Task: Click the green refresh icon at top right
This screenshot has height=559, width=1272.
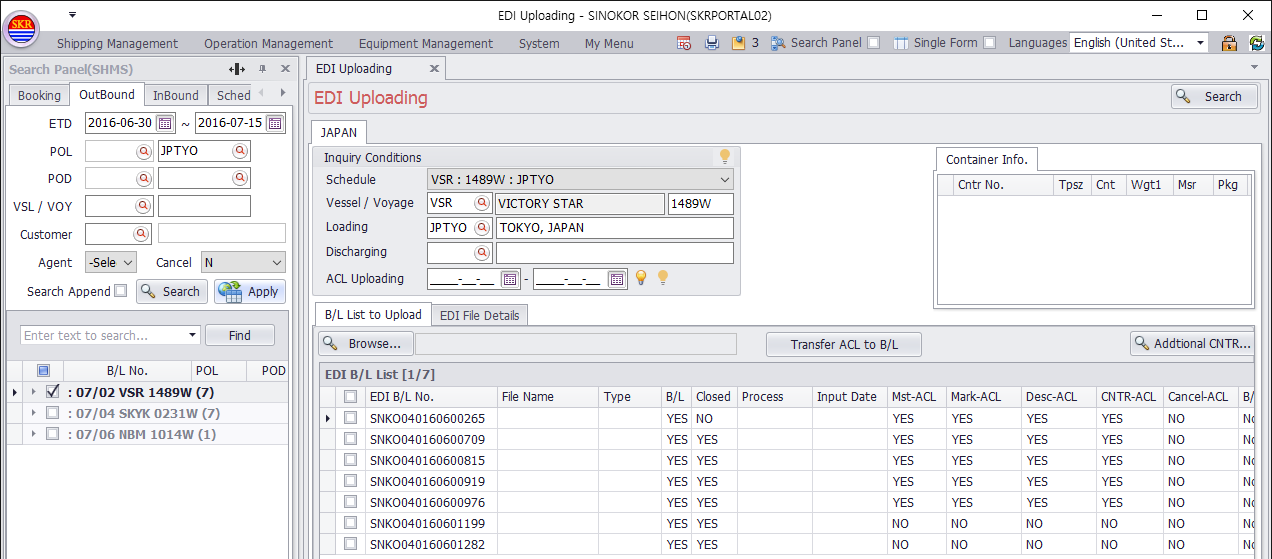Action: click(1256, 43)
